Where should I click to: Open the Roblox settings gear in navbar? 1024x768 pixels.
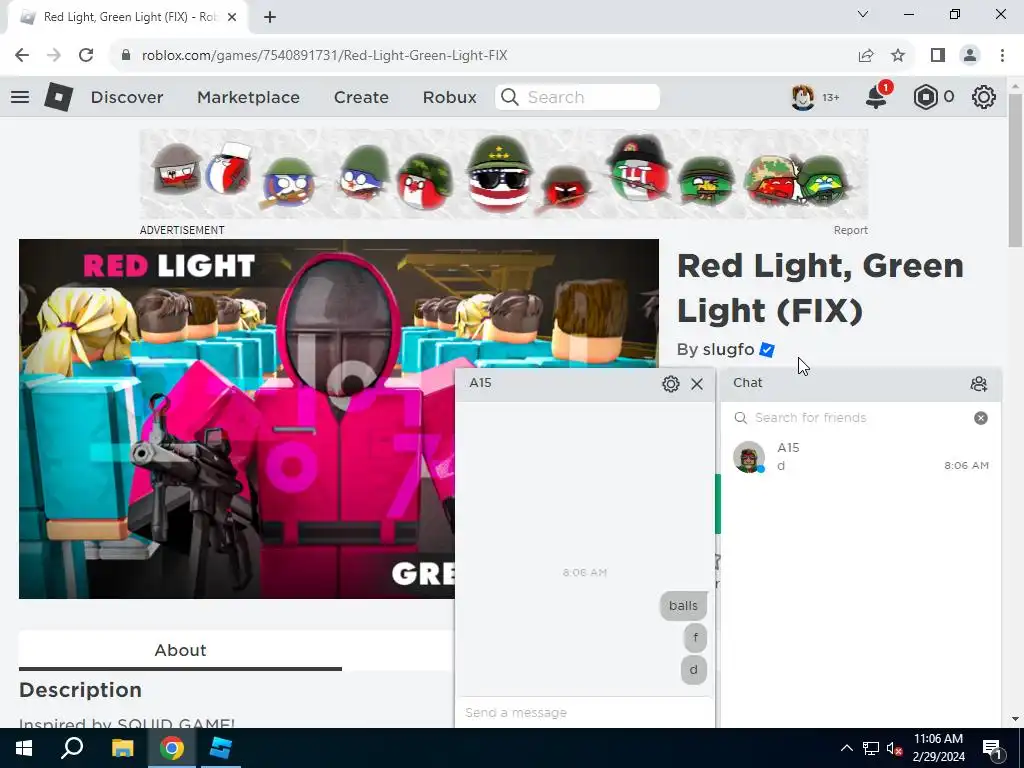(984, 97)
